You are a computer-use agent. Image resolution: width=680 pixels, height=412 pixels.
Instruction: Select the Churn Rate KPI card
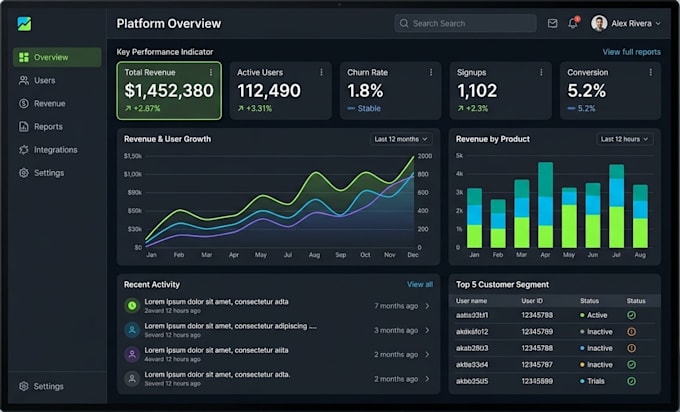click(390, 91)
